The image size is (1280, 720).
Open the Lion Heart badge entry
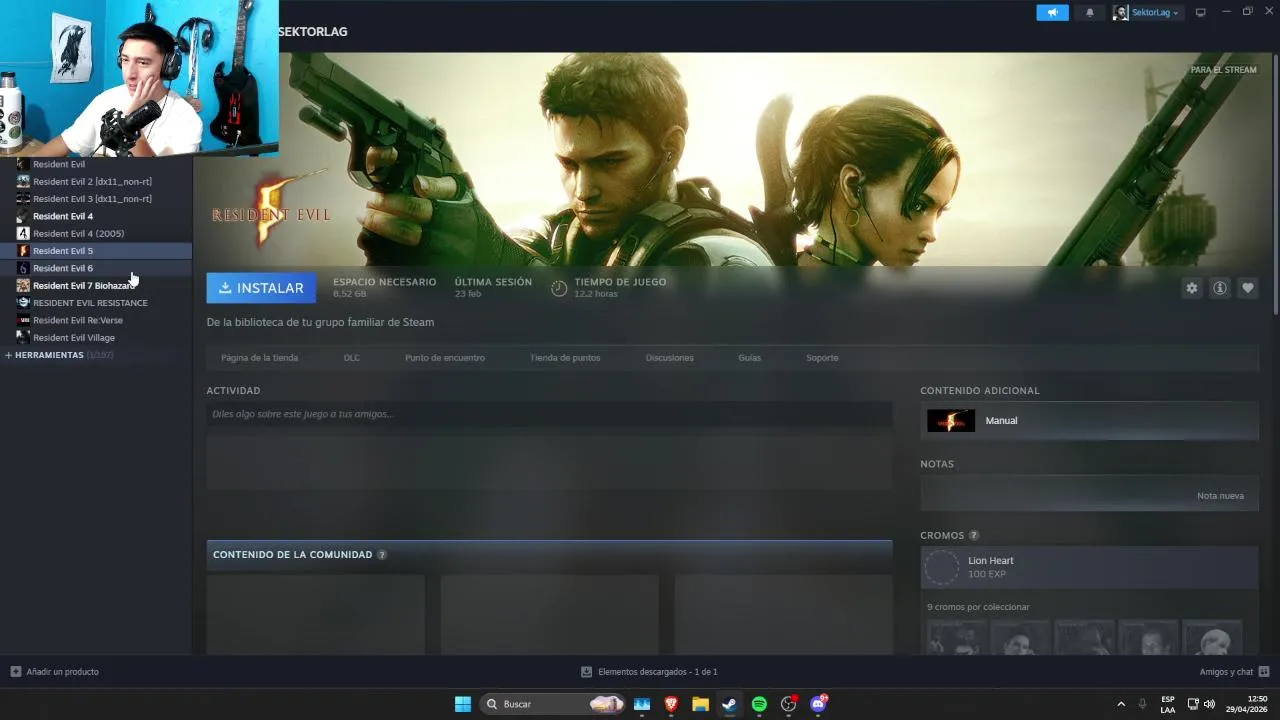tap(1089, 567)
